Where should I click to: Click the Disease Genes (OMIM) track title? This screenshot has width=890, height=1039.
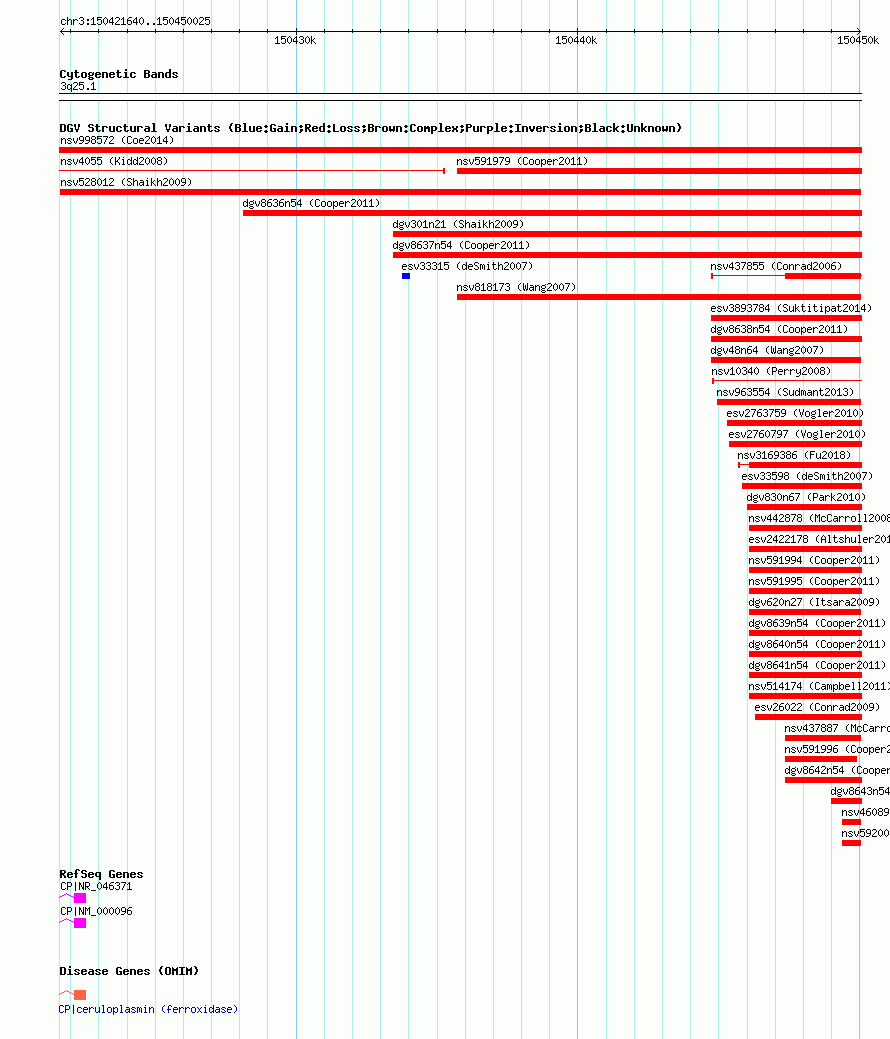coord(129,971)
